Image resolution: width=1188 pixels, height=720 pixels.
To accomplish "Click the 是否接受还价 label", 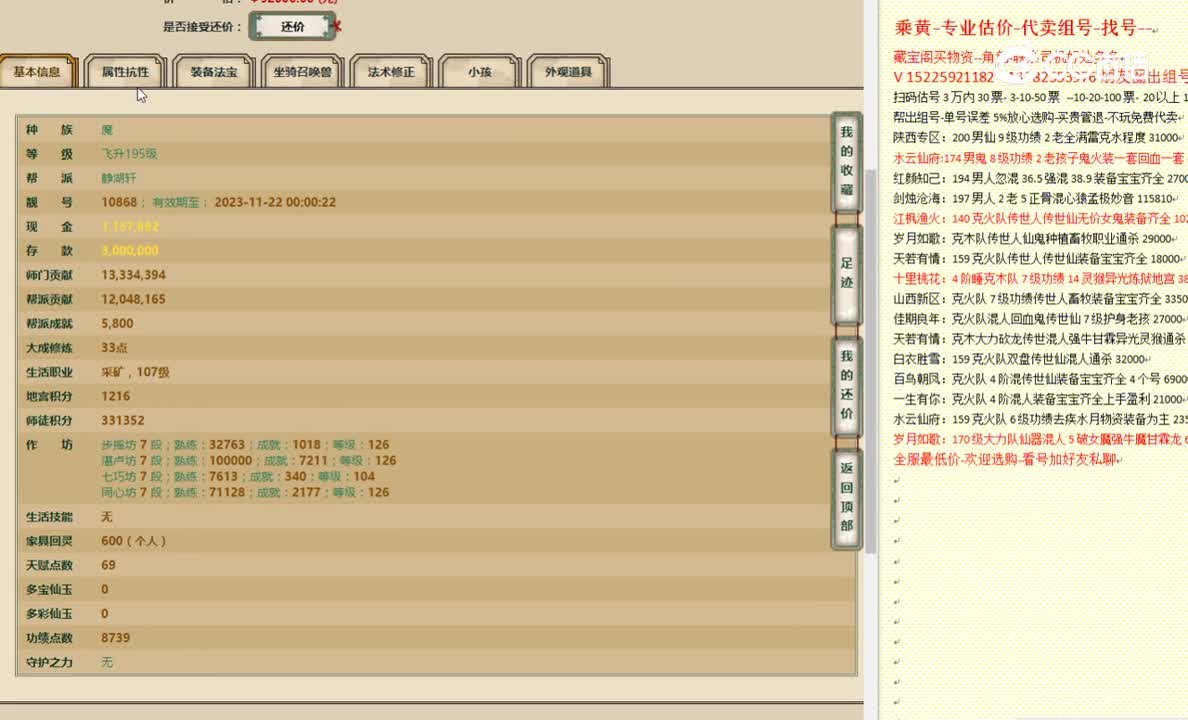I will (x=202, y=27).
